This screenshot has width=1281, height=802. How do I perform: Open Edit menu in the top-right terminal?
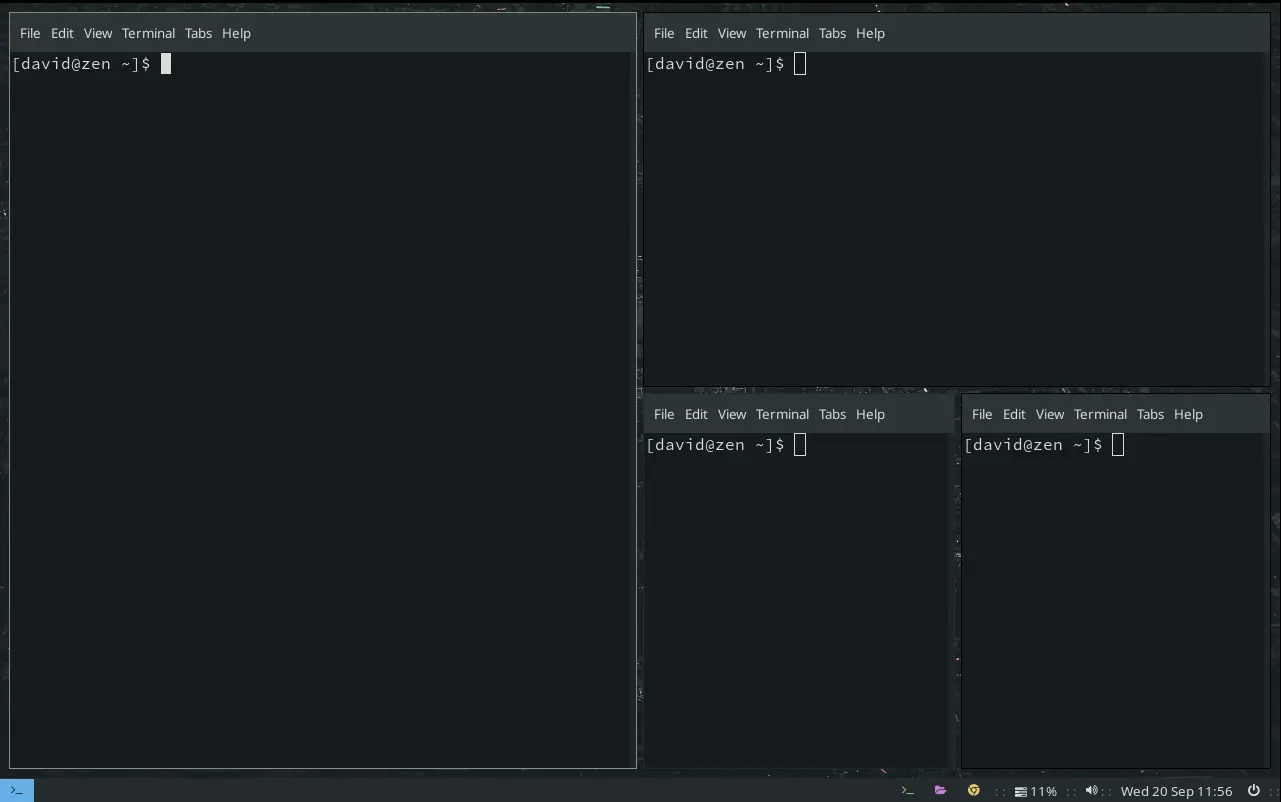pyautogui.click(x=696, y=33)
